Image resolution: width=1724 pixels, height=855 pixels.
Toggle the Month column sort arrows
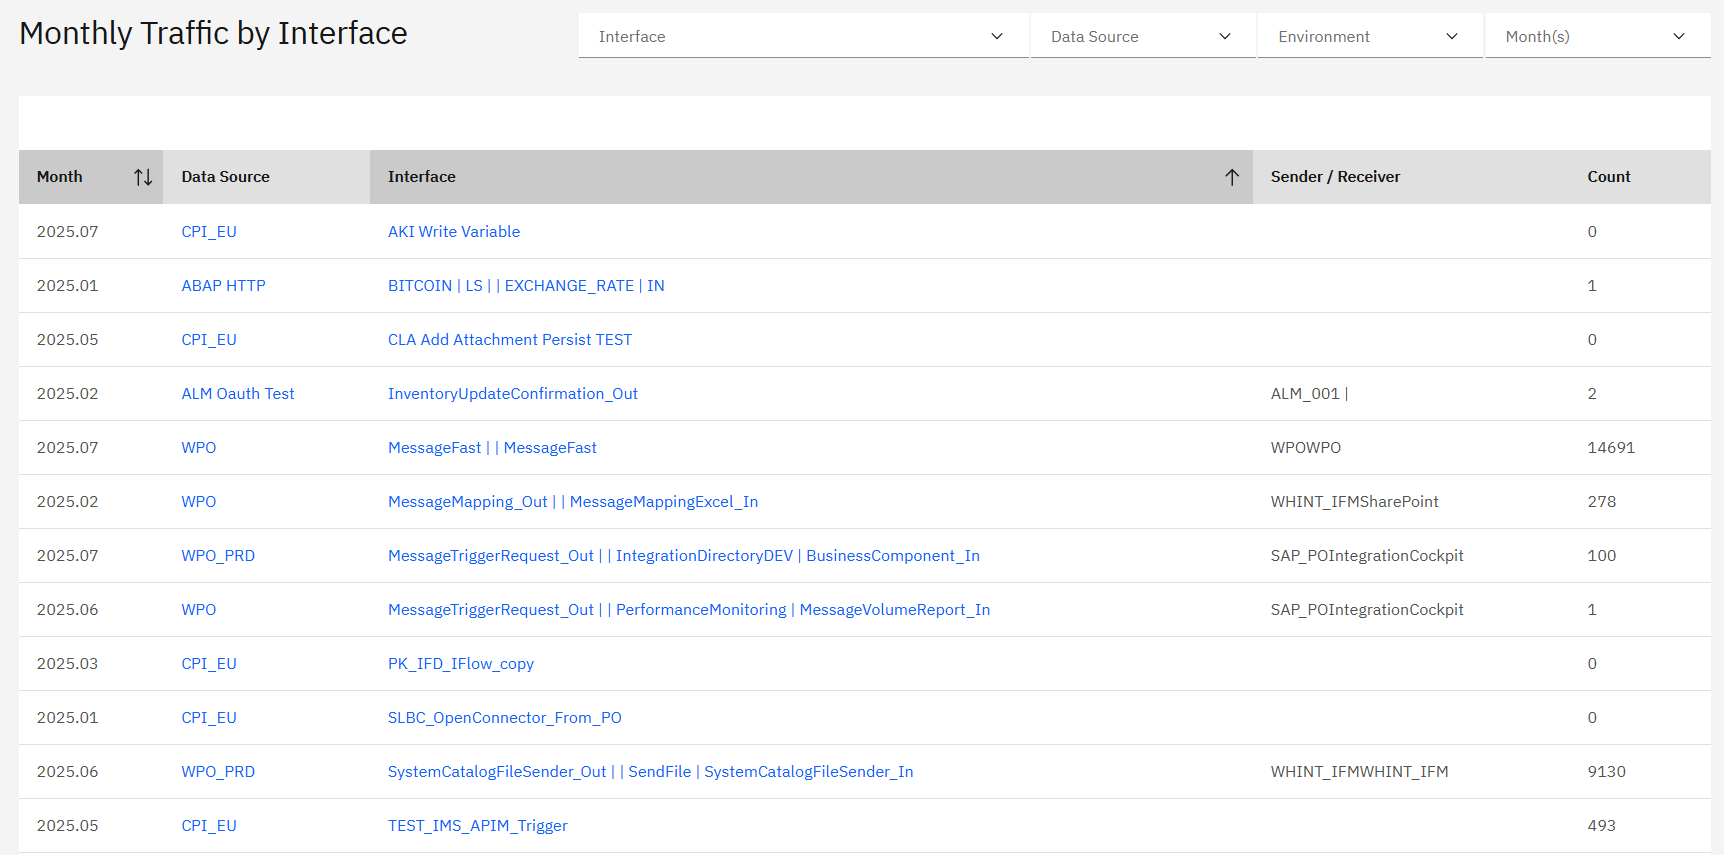143,177
